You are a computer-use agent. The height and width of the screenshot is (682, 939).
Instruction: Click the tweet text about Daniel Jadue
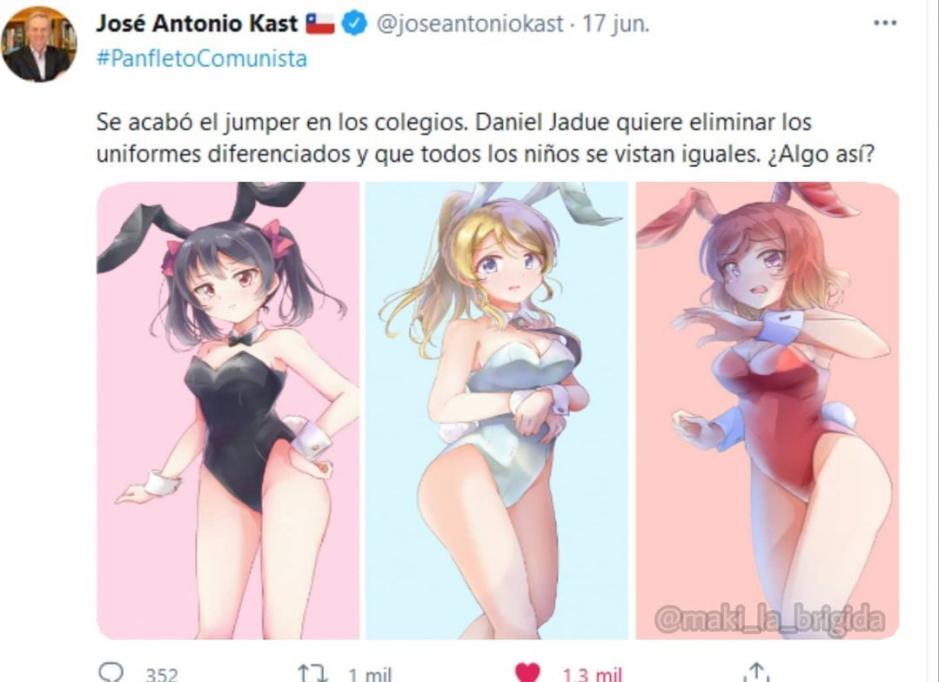point(486,138)
